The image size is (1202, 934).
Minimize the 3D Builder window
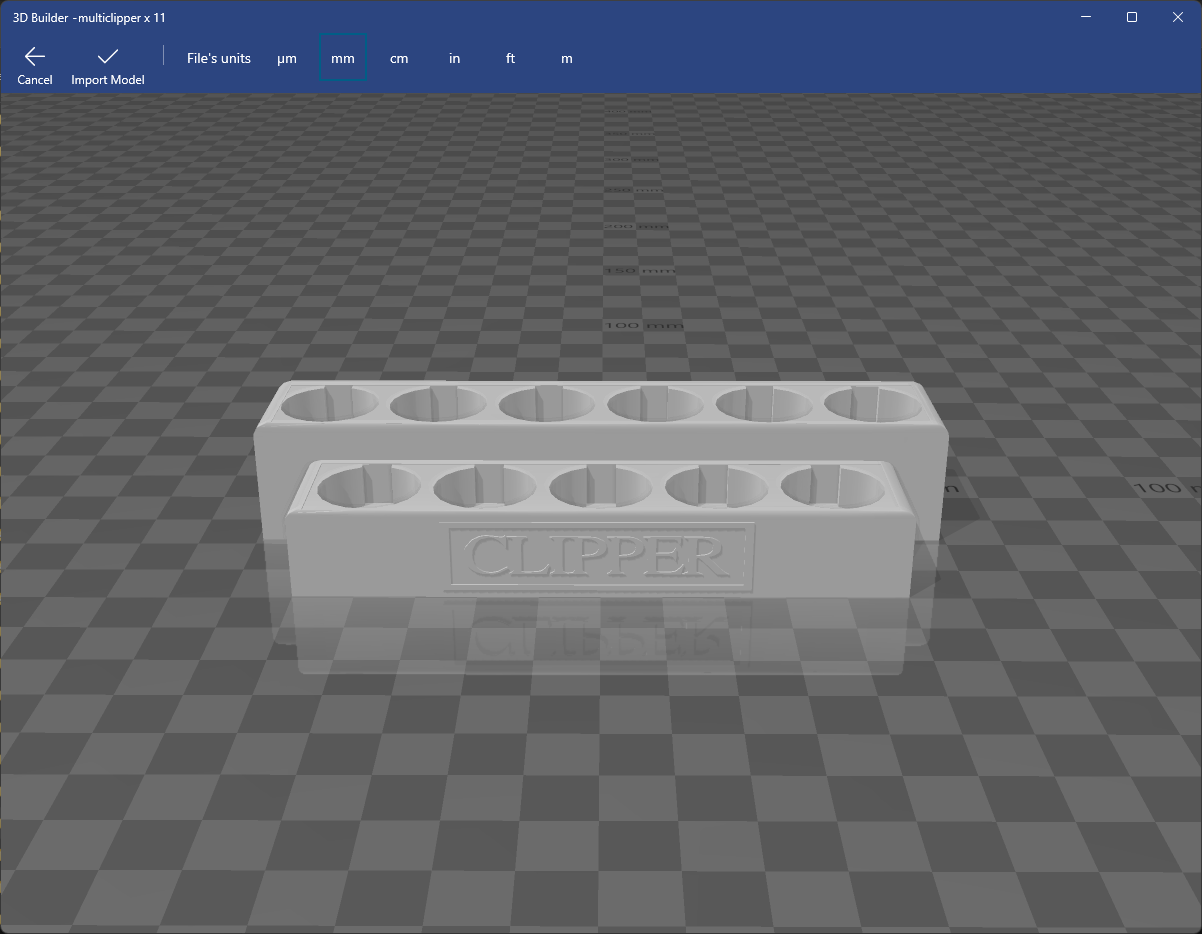(x=1085, y=17)
